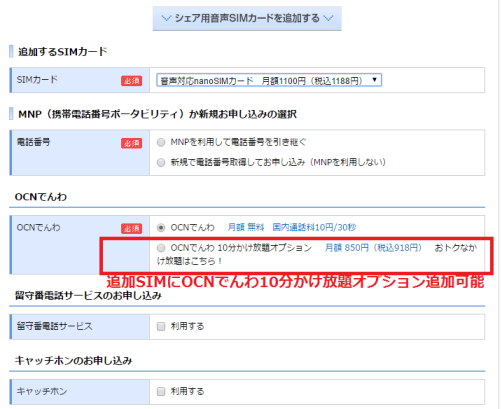Click the シェア用音声SIMカードを追加する button
The image size is (502, 409).
[247, 18]
